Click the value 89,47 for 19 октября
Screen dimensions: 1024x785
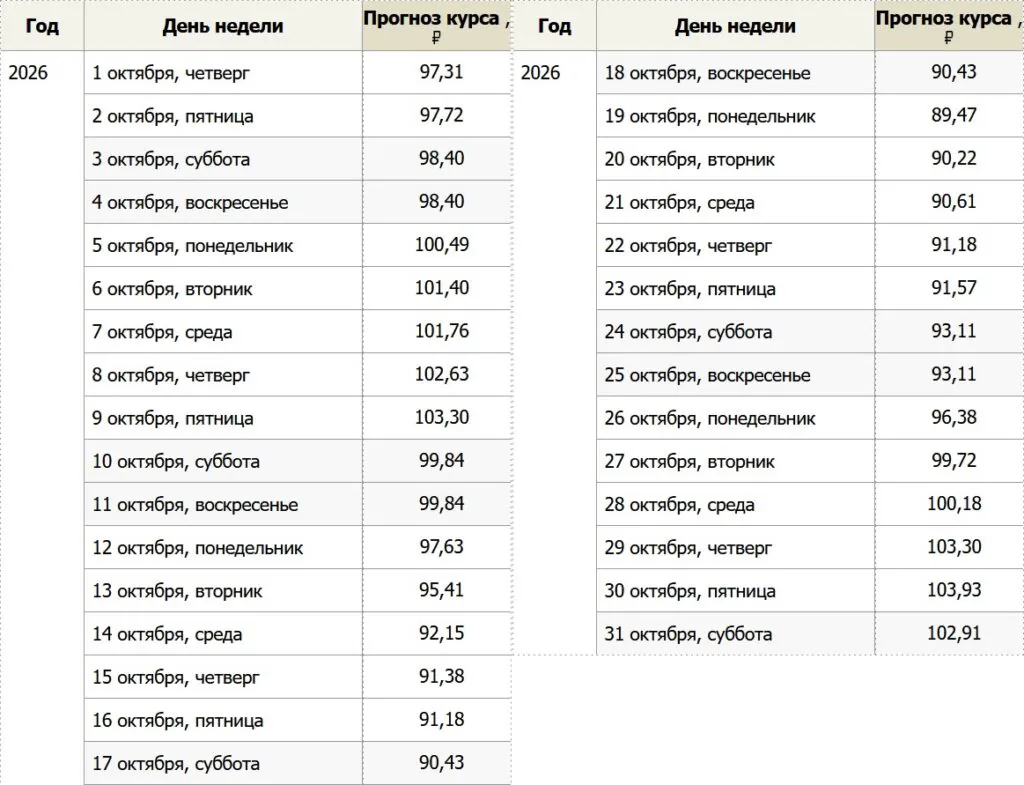(954, 116)
